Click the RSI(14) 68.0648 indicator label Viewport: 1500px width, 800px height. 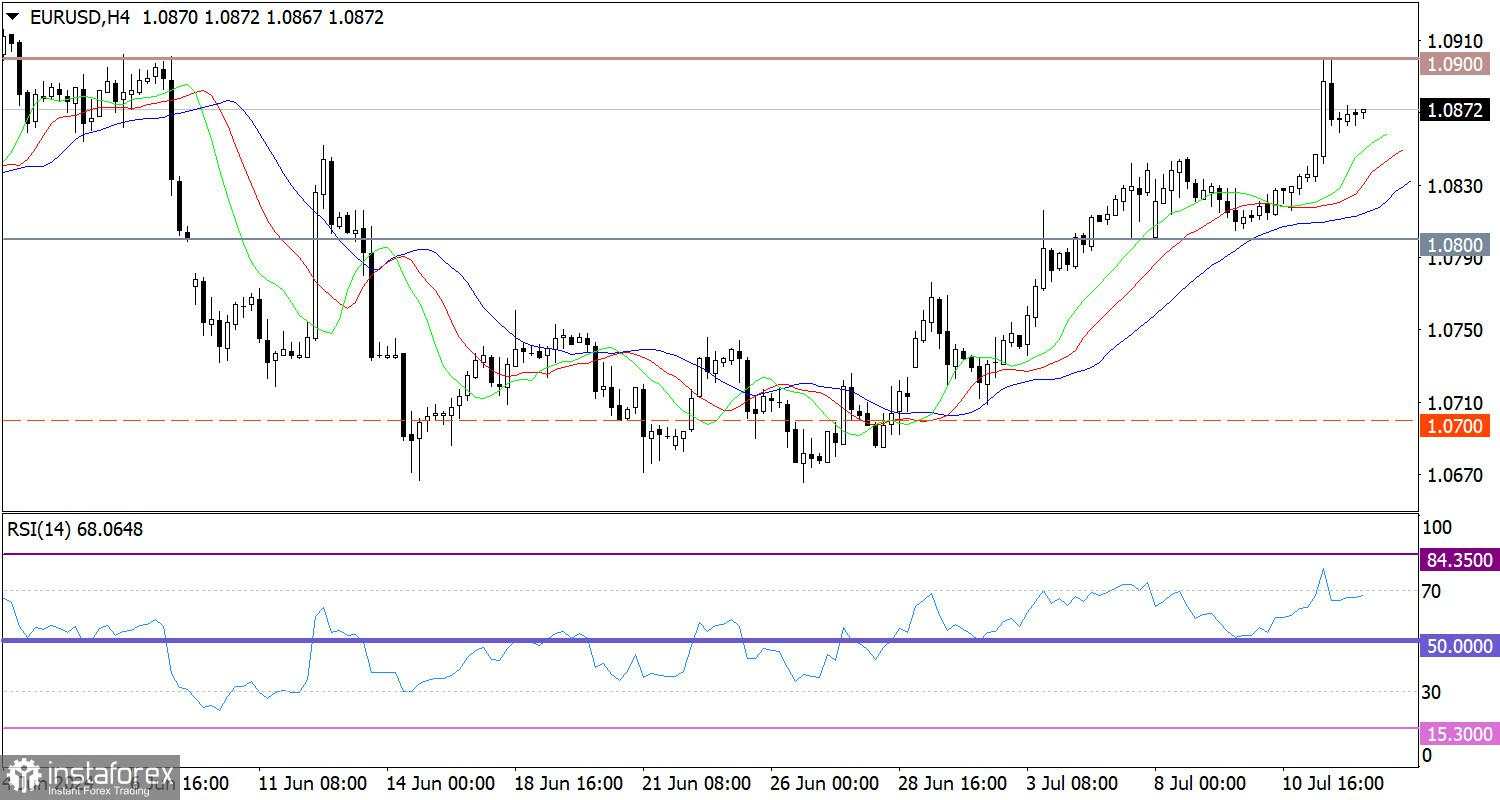75,529
